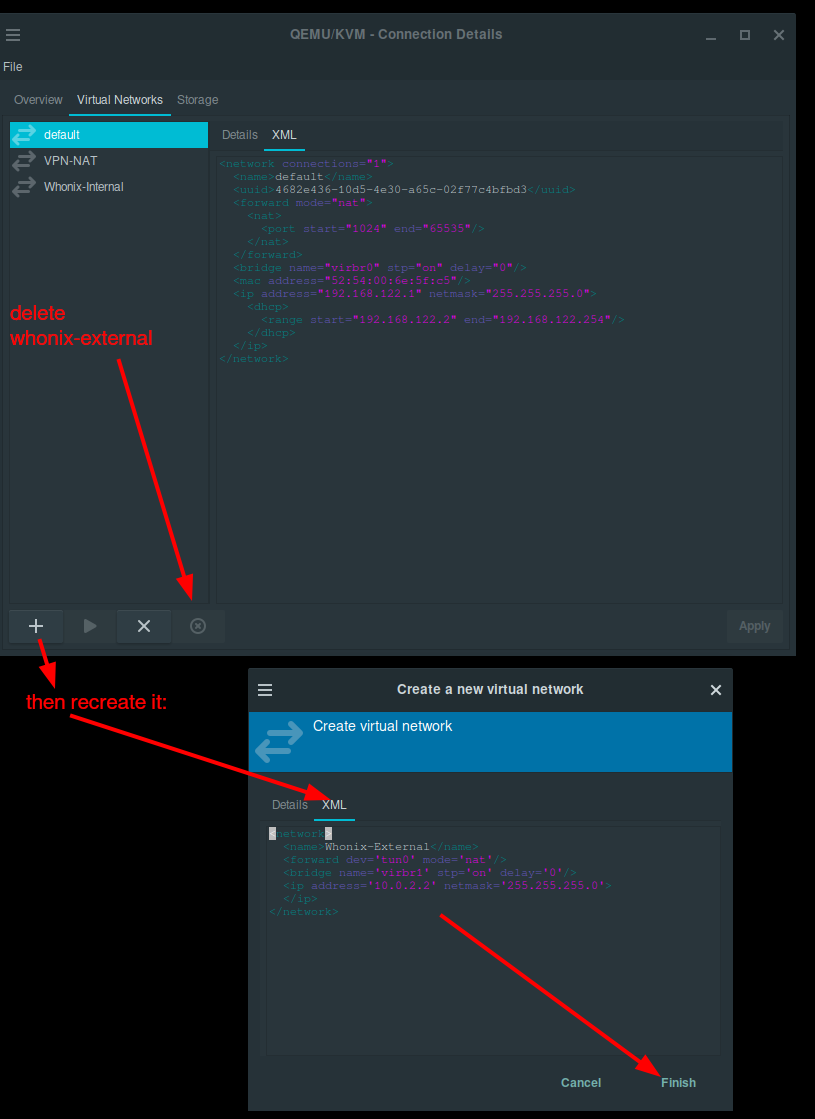Select the default network in the list

click(109, 135)
